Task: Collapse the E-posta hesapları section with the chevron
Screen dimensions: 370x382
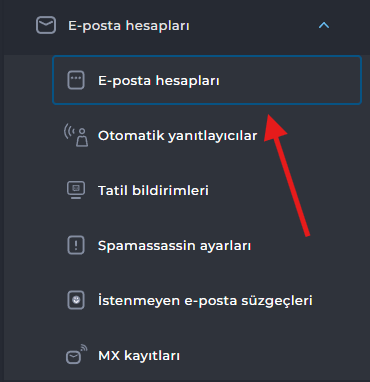Action: coord(324,25)
